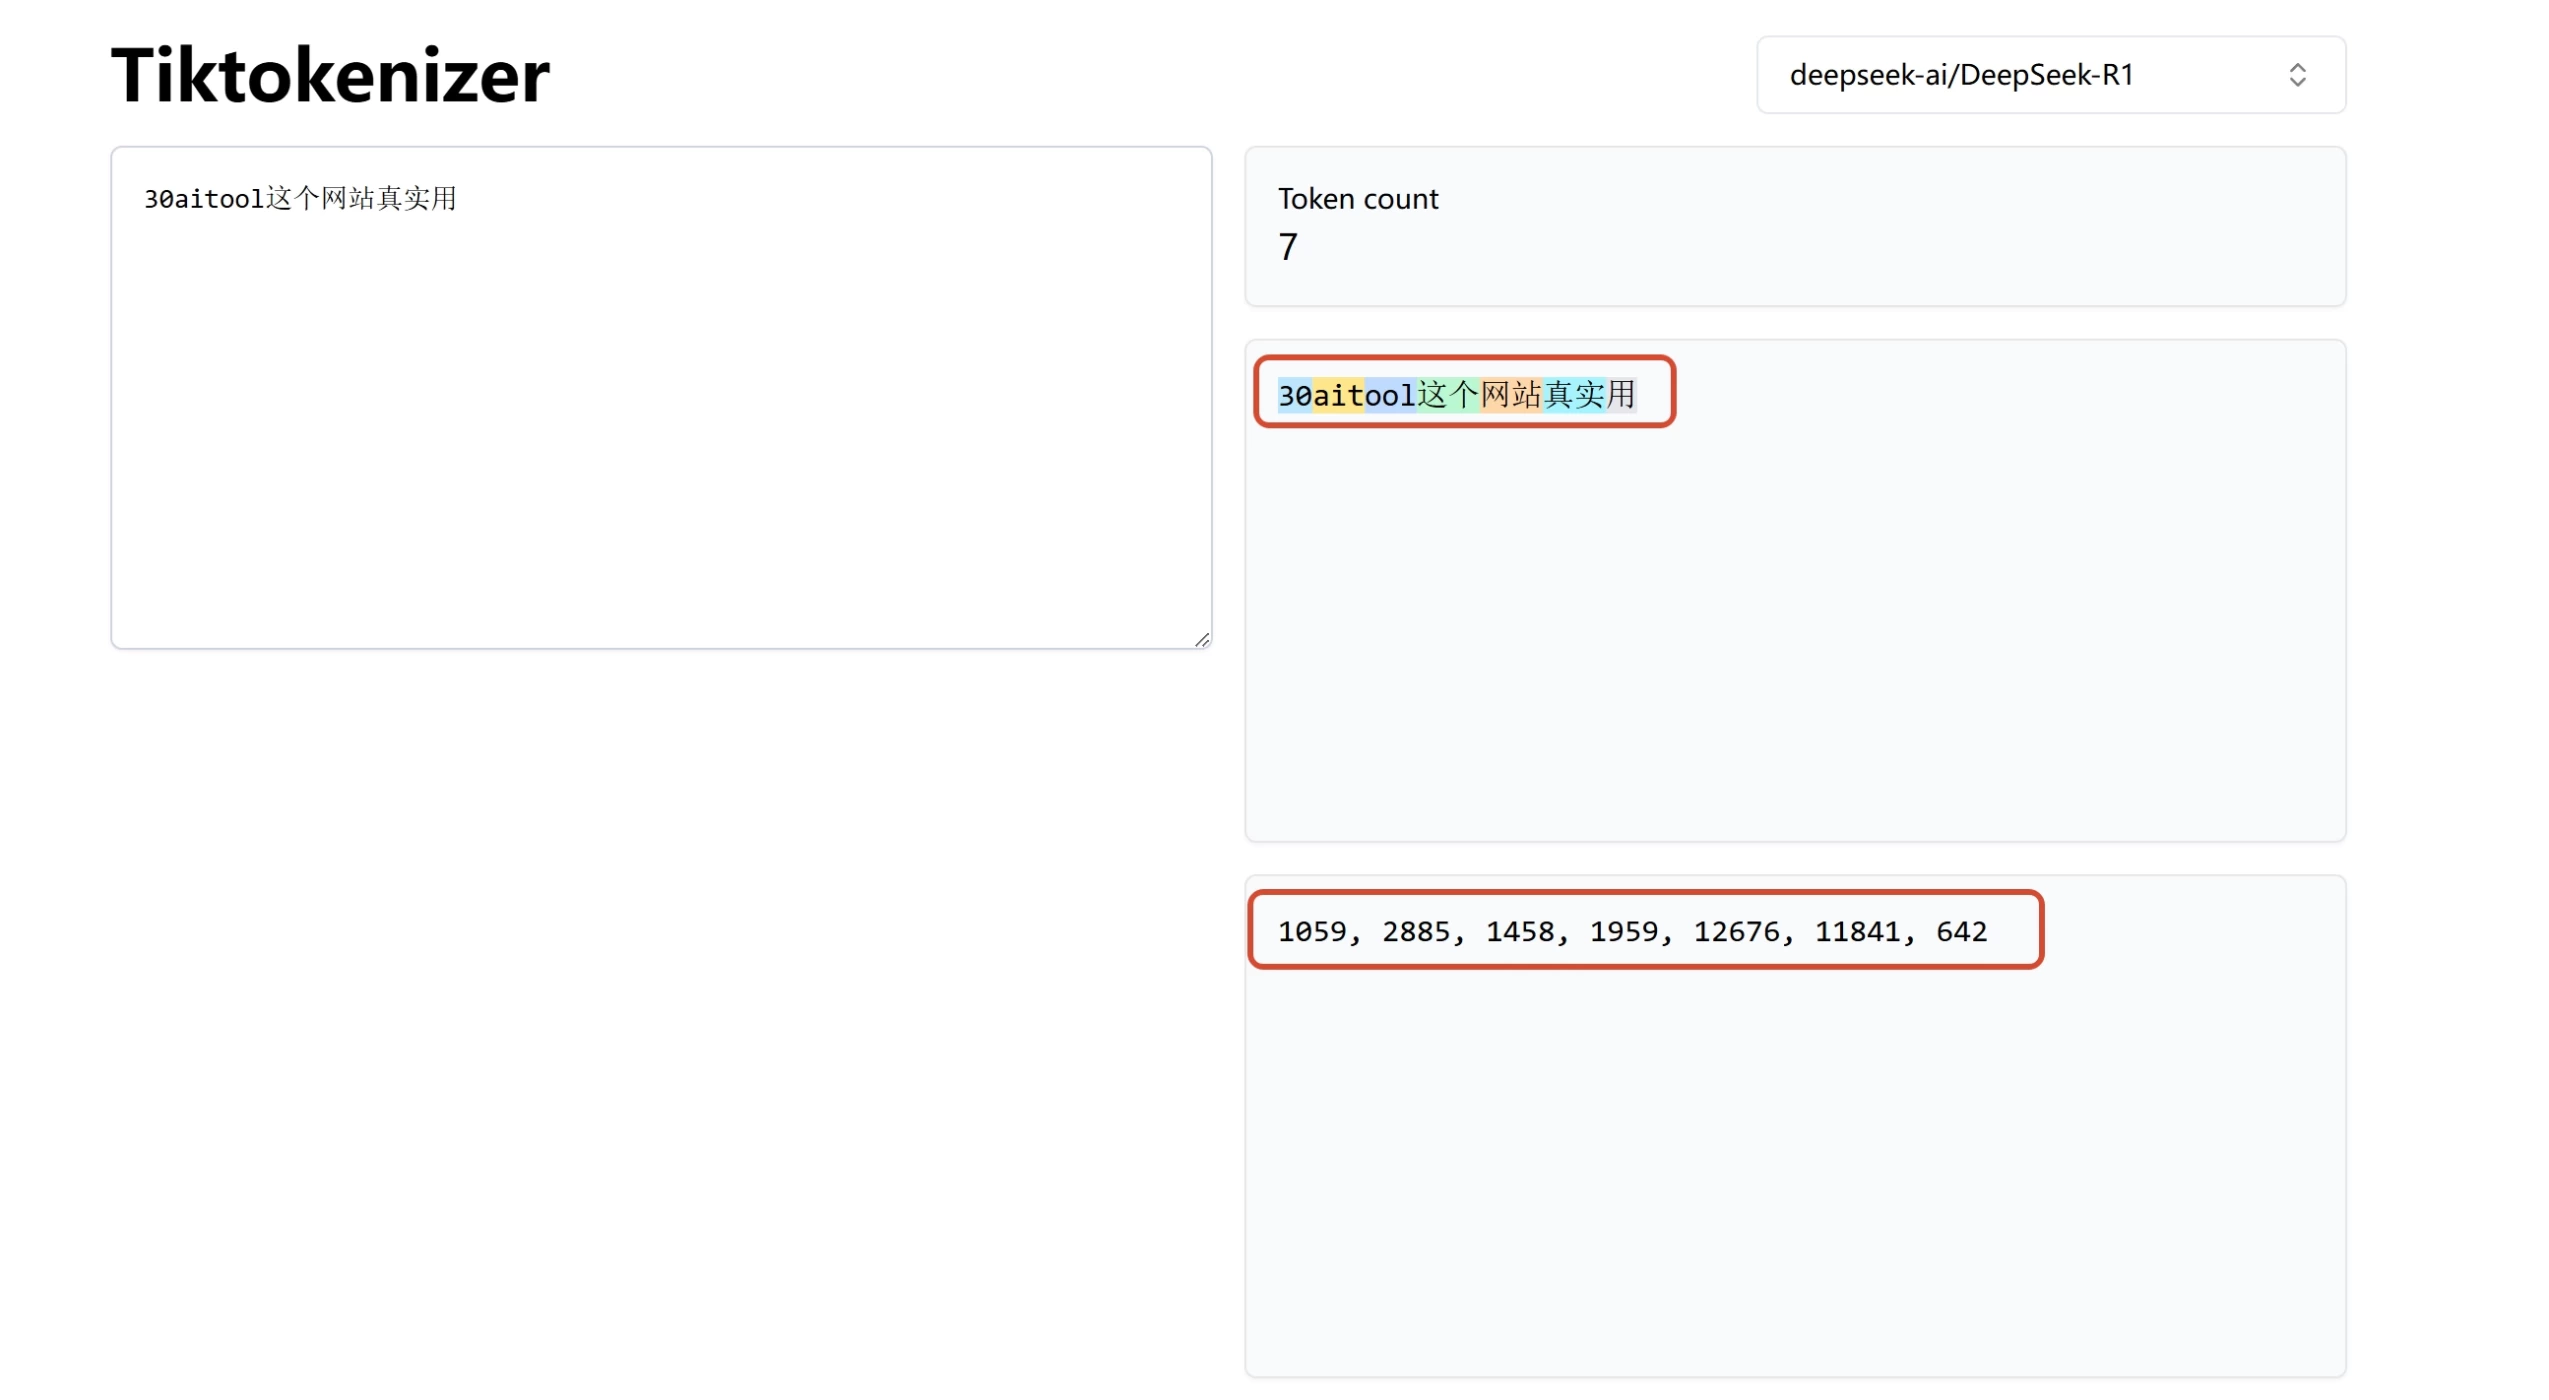Click token ID 12676

coord(1736,932)
